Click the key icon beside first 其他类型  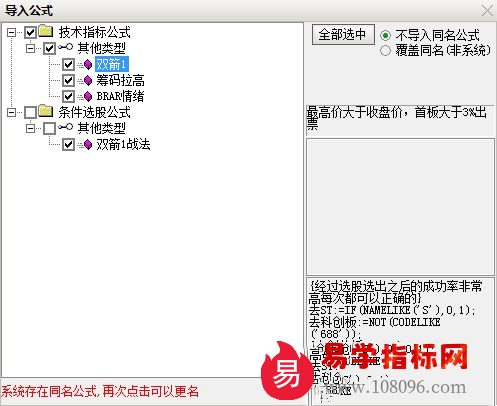pyautogui.click(x=65, y=47)
